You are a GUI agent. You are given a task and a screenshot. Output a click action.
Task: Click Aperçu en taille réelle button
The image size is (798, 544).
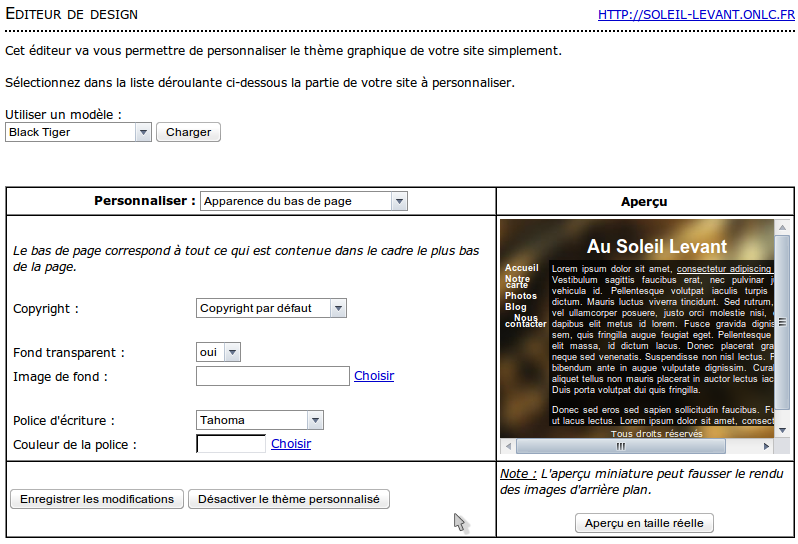pyautogui.click(x=644, y=523)
